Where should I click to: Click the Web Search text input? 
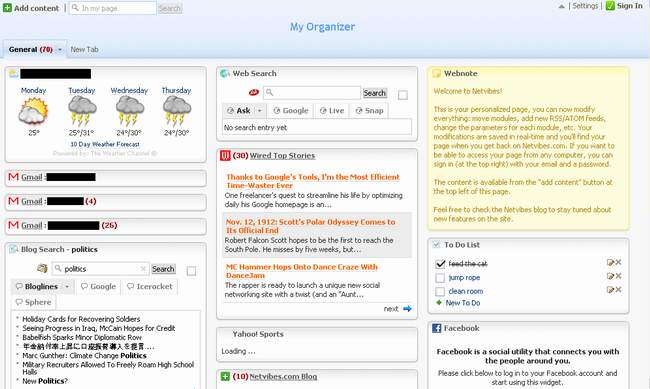(x=312, y=92)
